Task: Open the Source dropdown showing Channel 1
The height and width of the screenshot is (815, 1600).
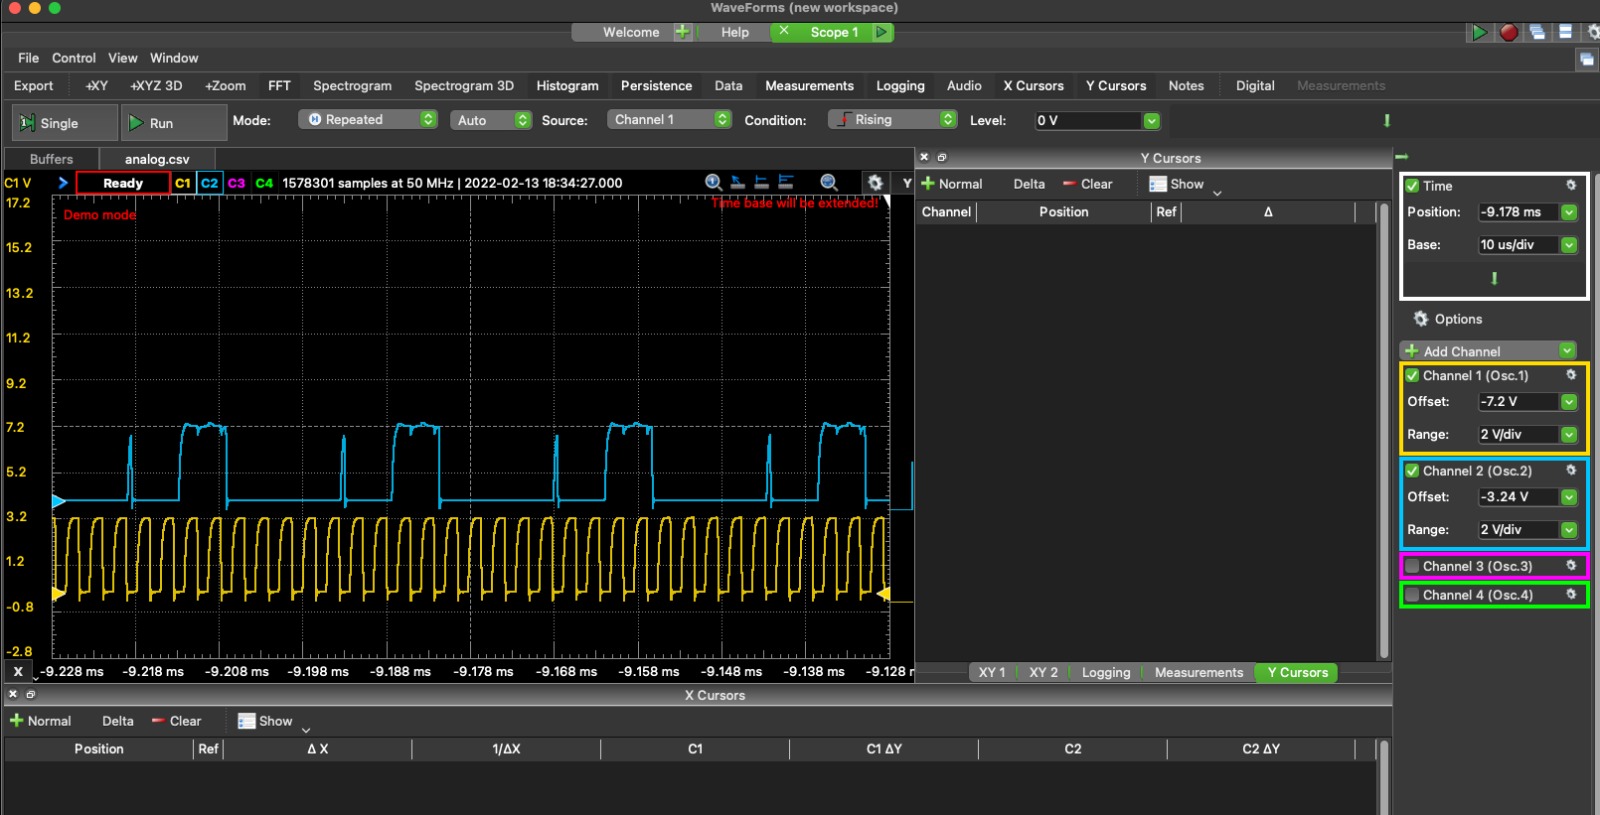Action: [669, 119]
